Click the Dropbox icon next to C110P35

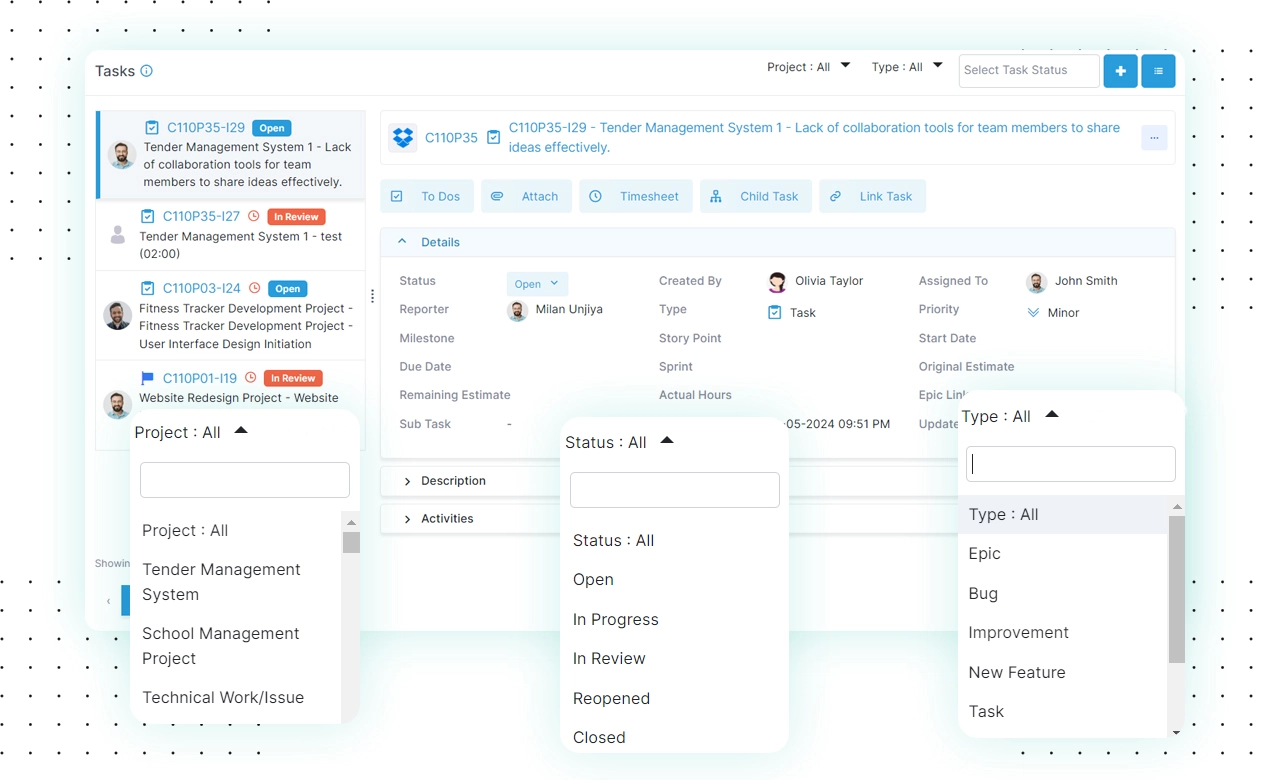pos(402,137)
